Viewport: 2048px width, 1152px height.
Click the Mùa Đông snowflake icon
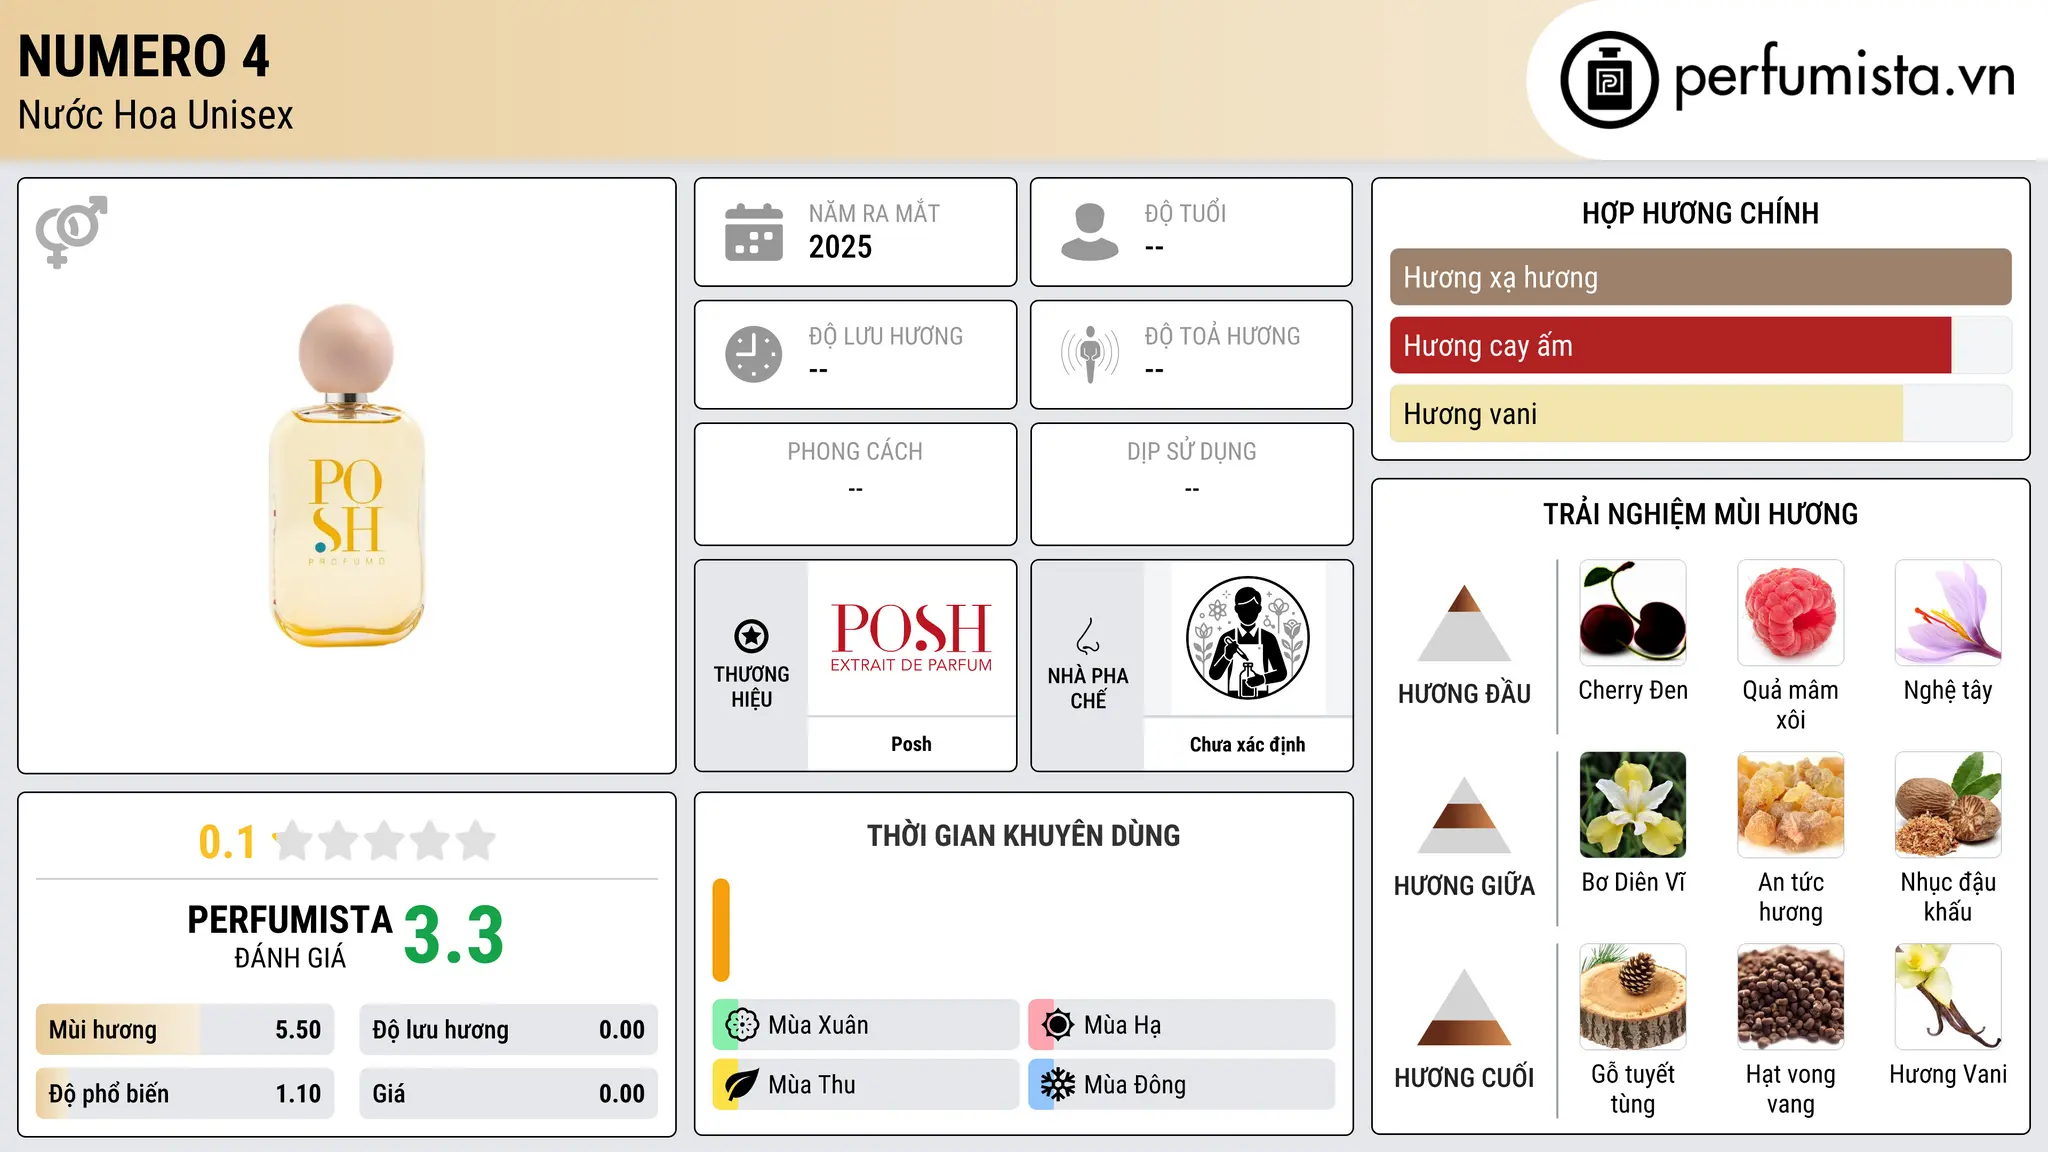(x=1058, y=1085)
